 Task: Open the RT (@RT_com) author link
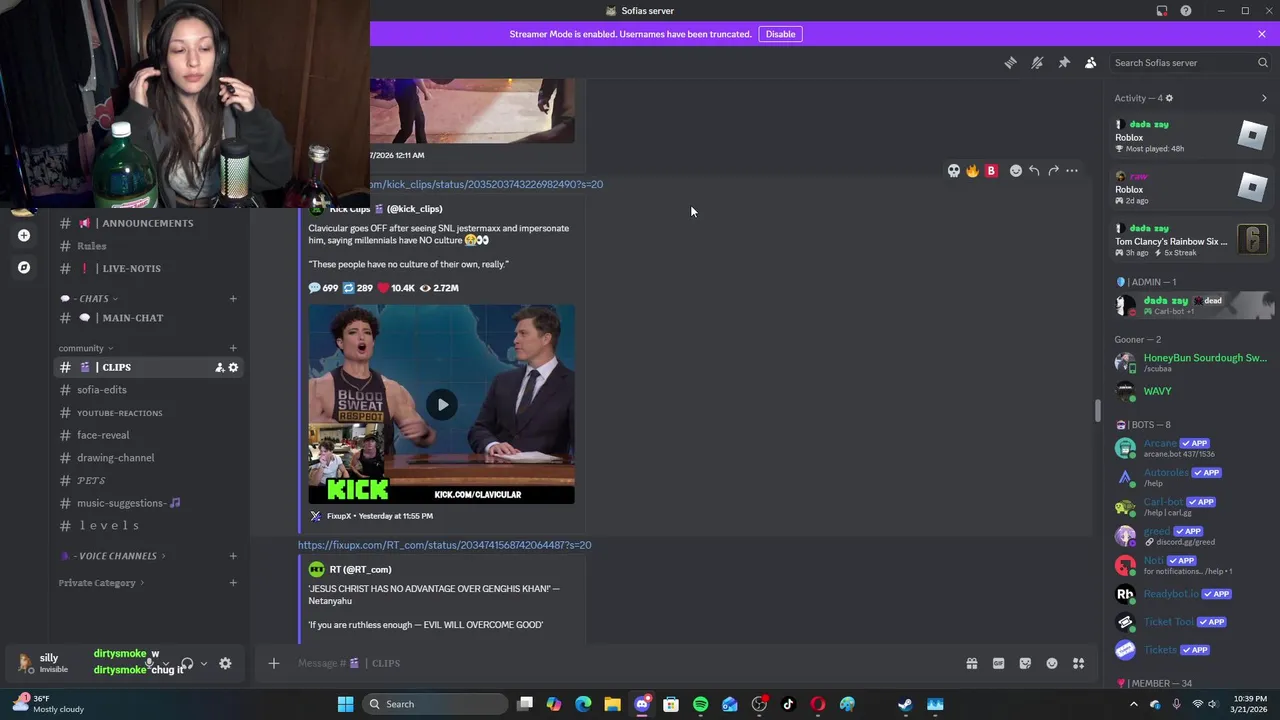click(x=360, y=570)
